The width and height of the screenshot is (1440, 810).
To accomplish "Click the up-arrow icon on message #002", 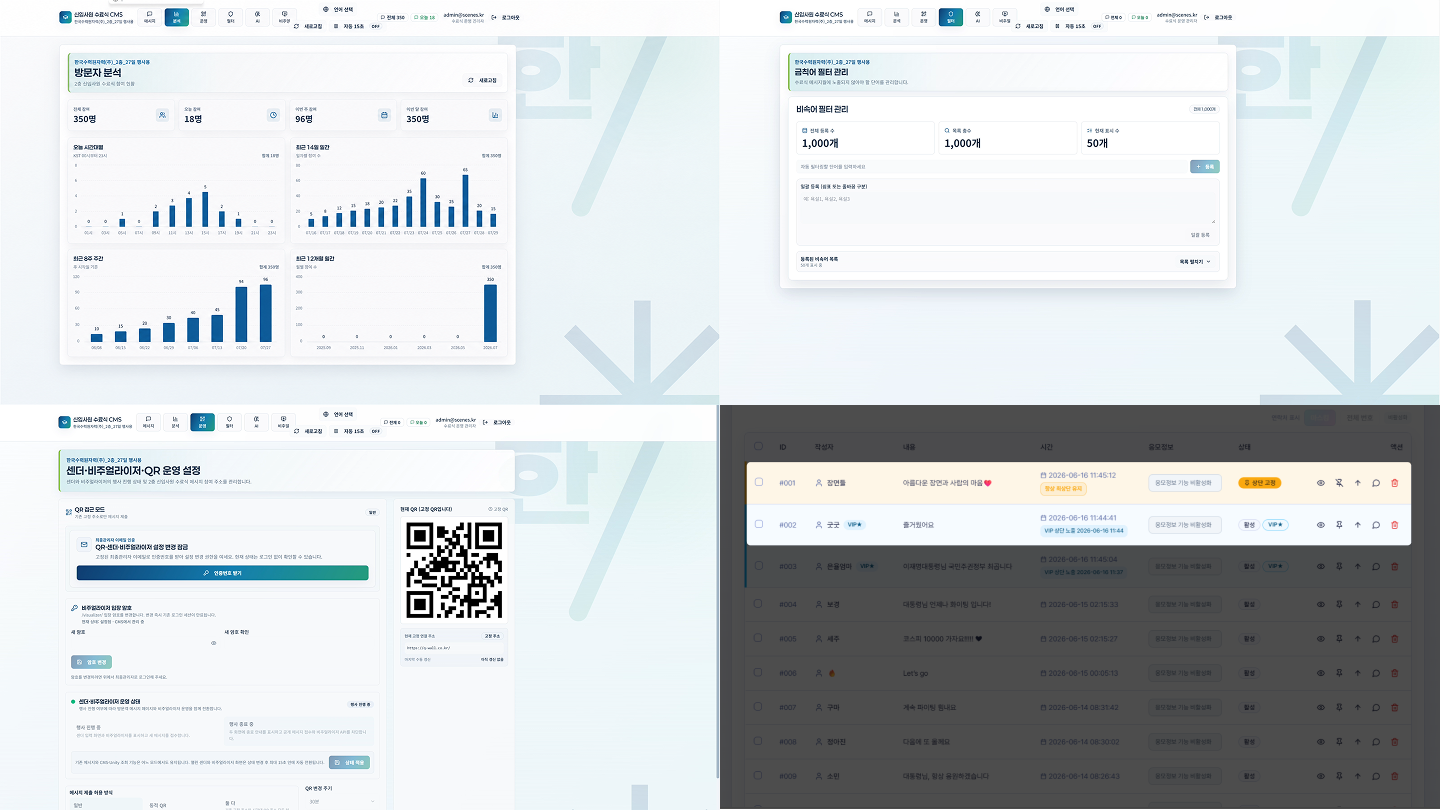I will click(1357, 524).
